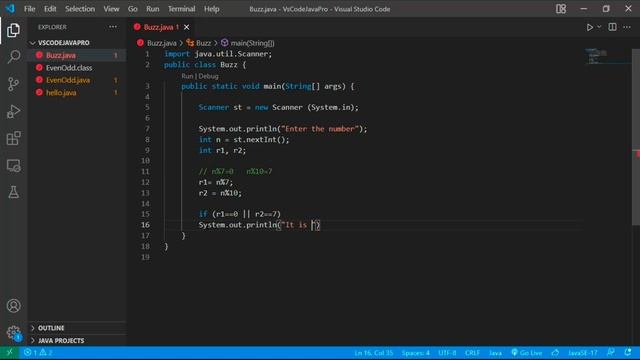This screenshot has width=640, height=360.
Task: Open the Source Control view
Action: click(13, 84)
